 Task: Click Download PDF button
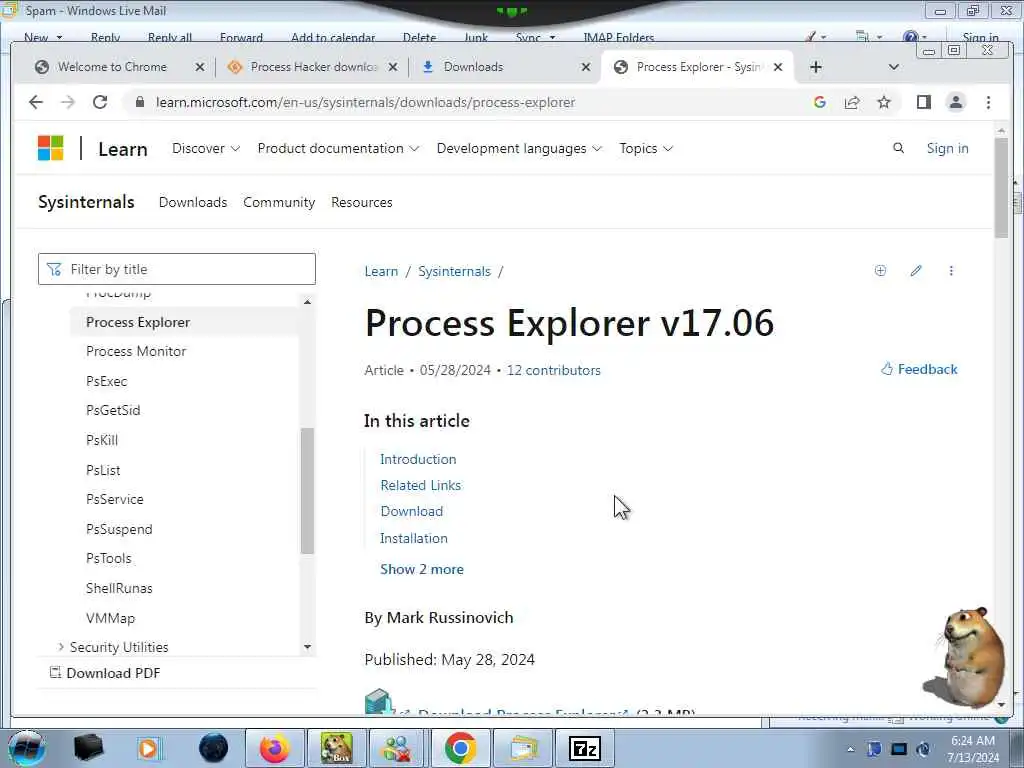tap(105, 673)
